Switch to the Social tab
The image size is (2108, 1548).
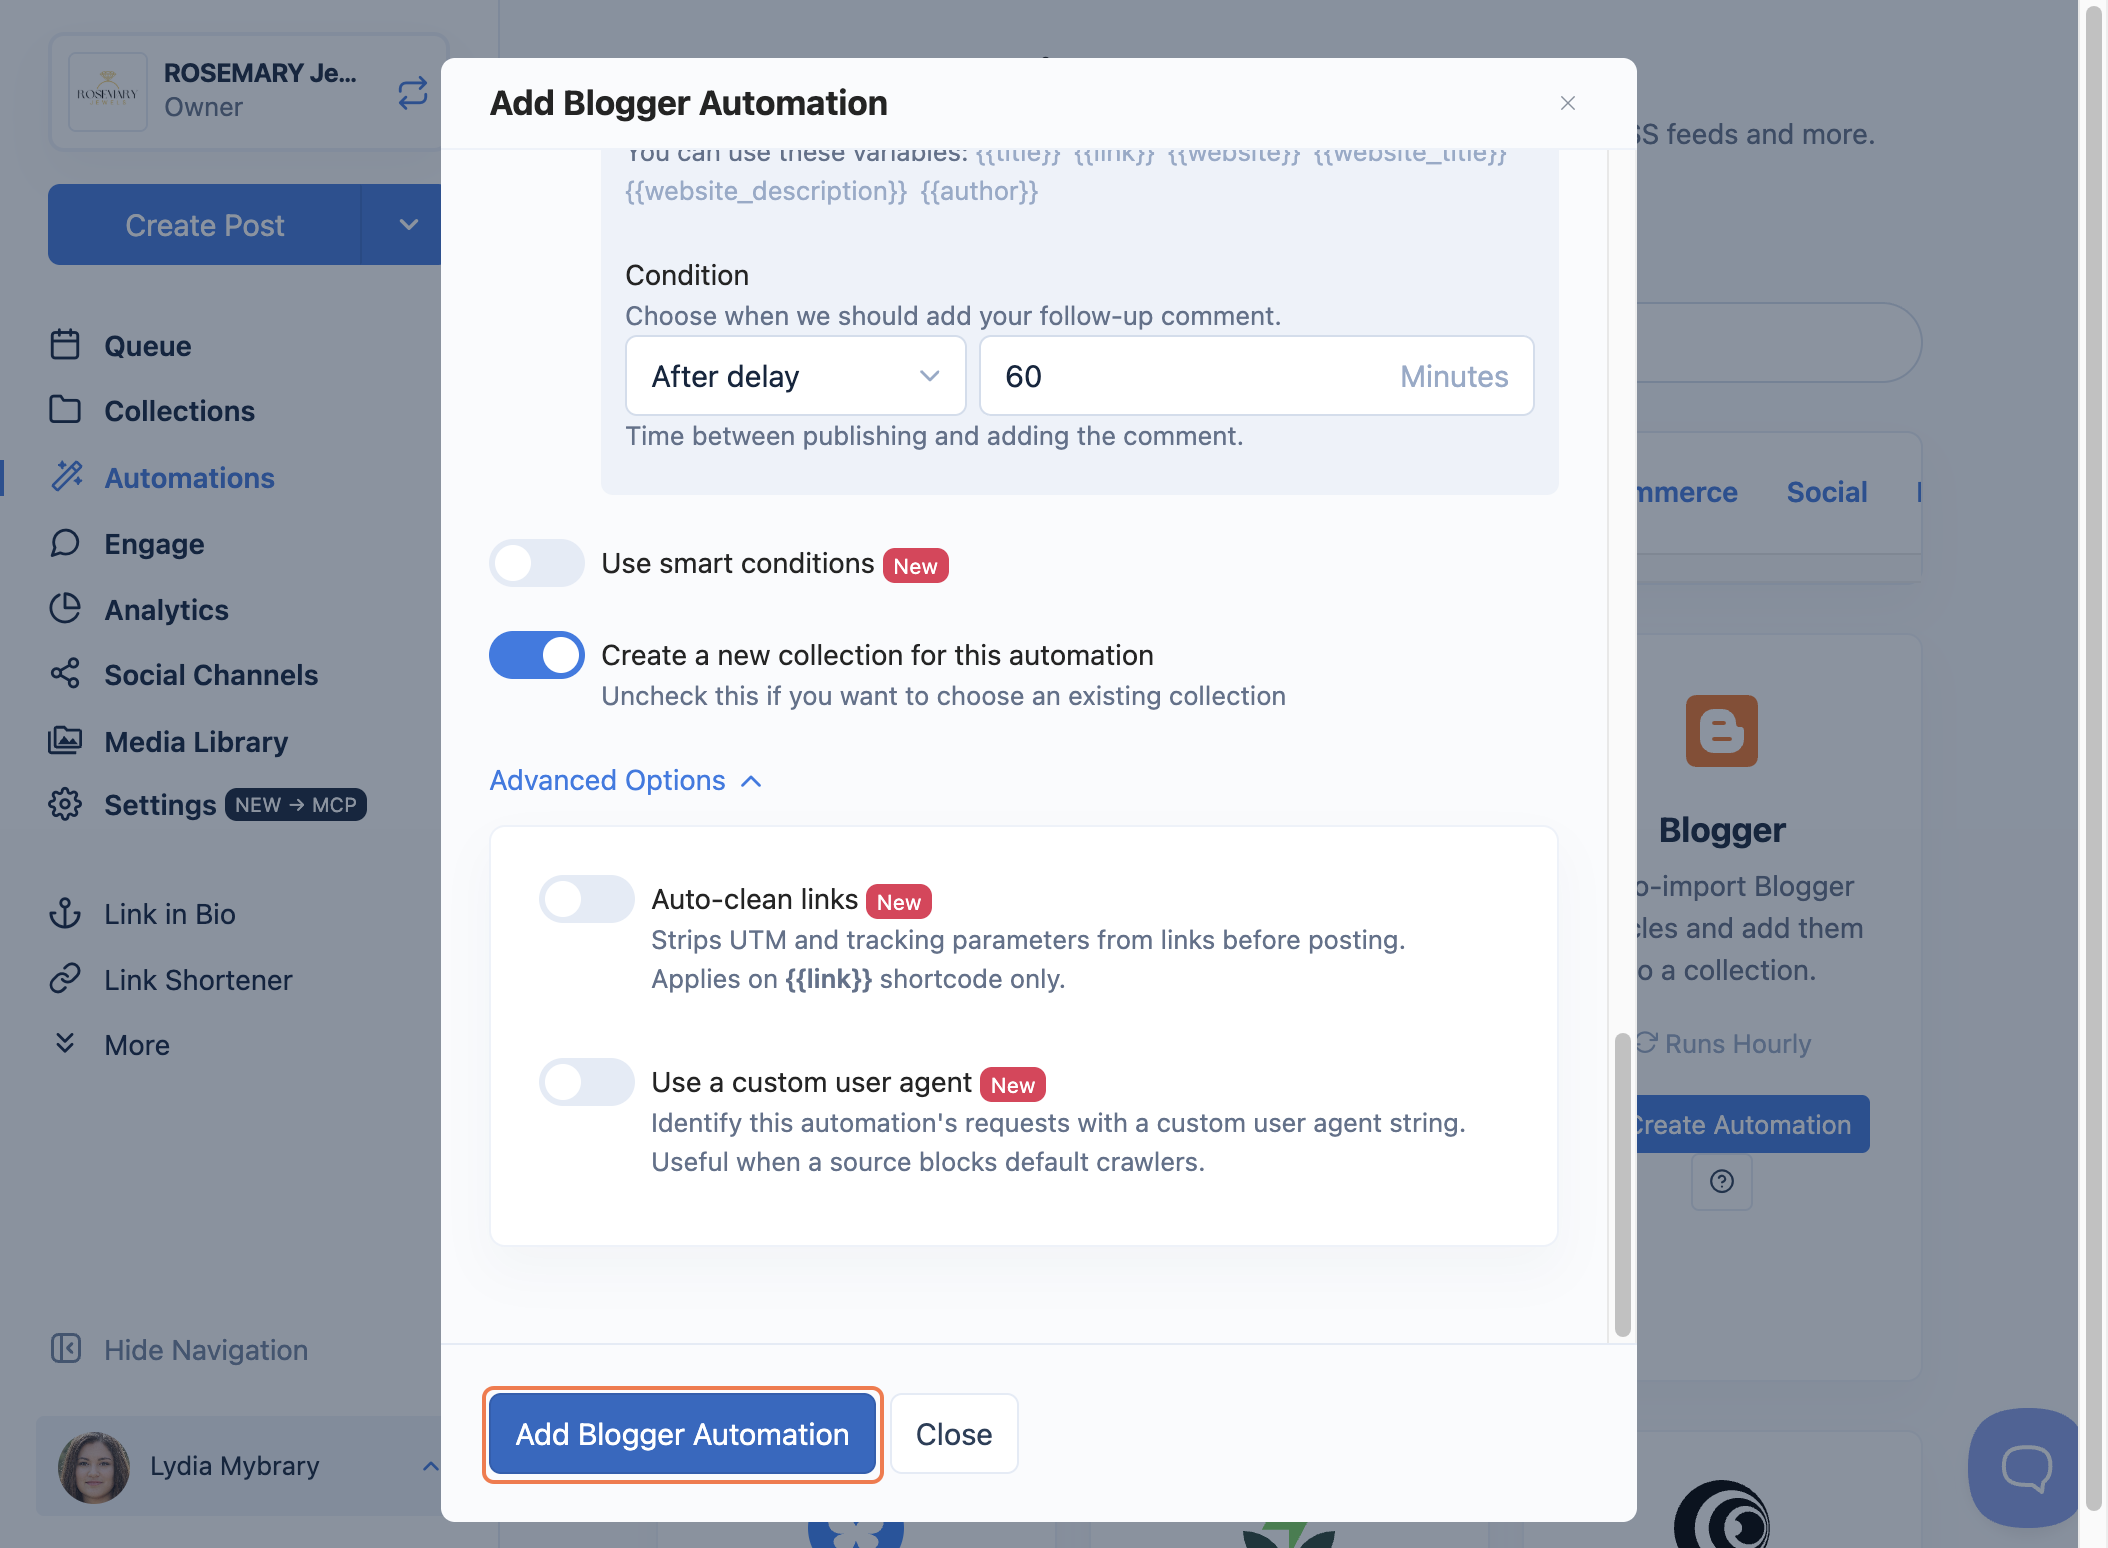[x=1827, y=492]
